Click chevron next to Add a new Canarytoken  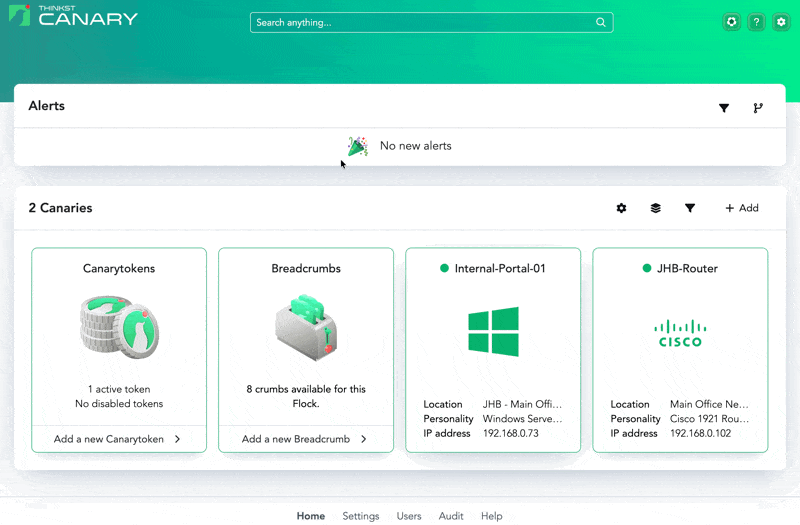click(x=177, y=439)
